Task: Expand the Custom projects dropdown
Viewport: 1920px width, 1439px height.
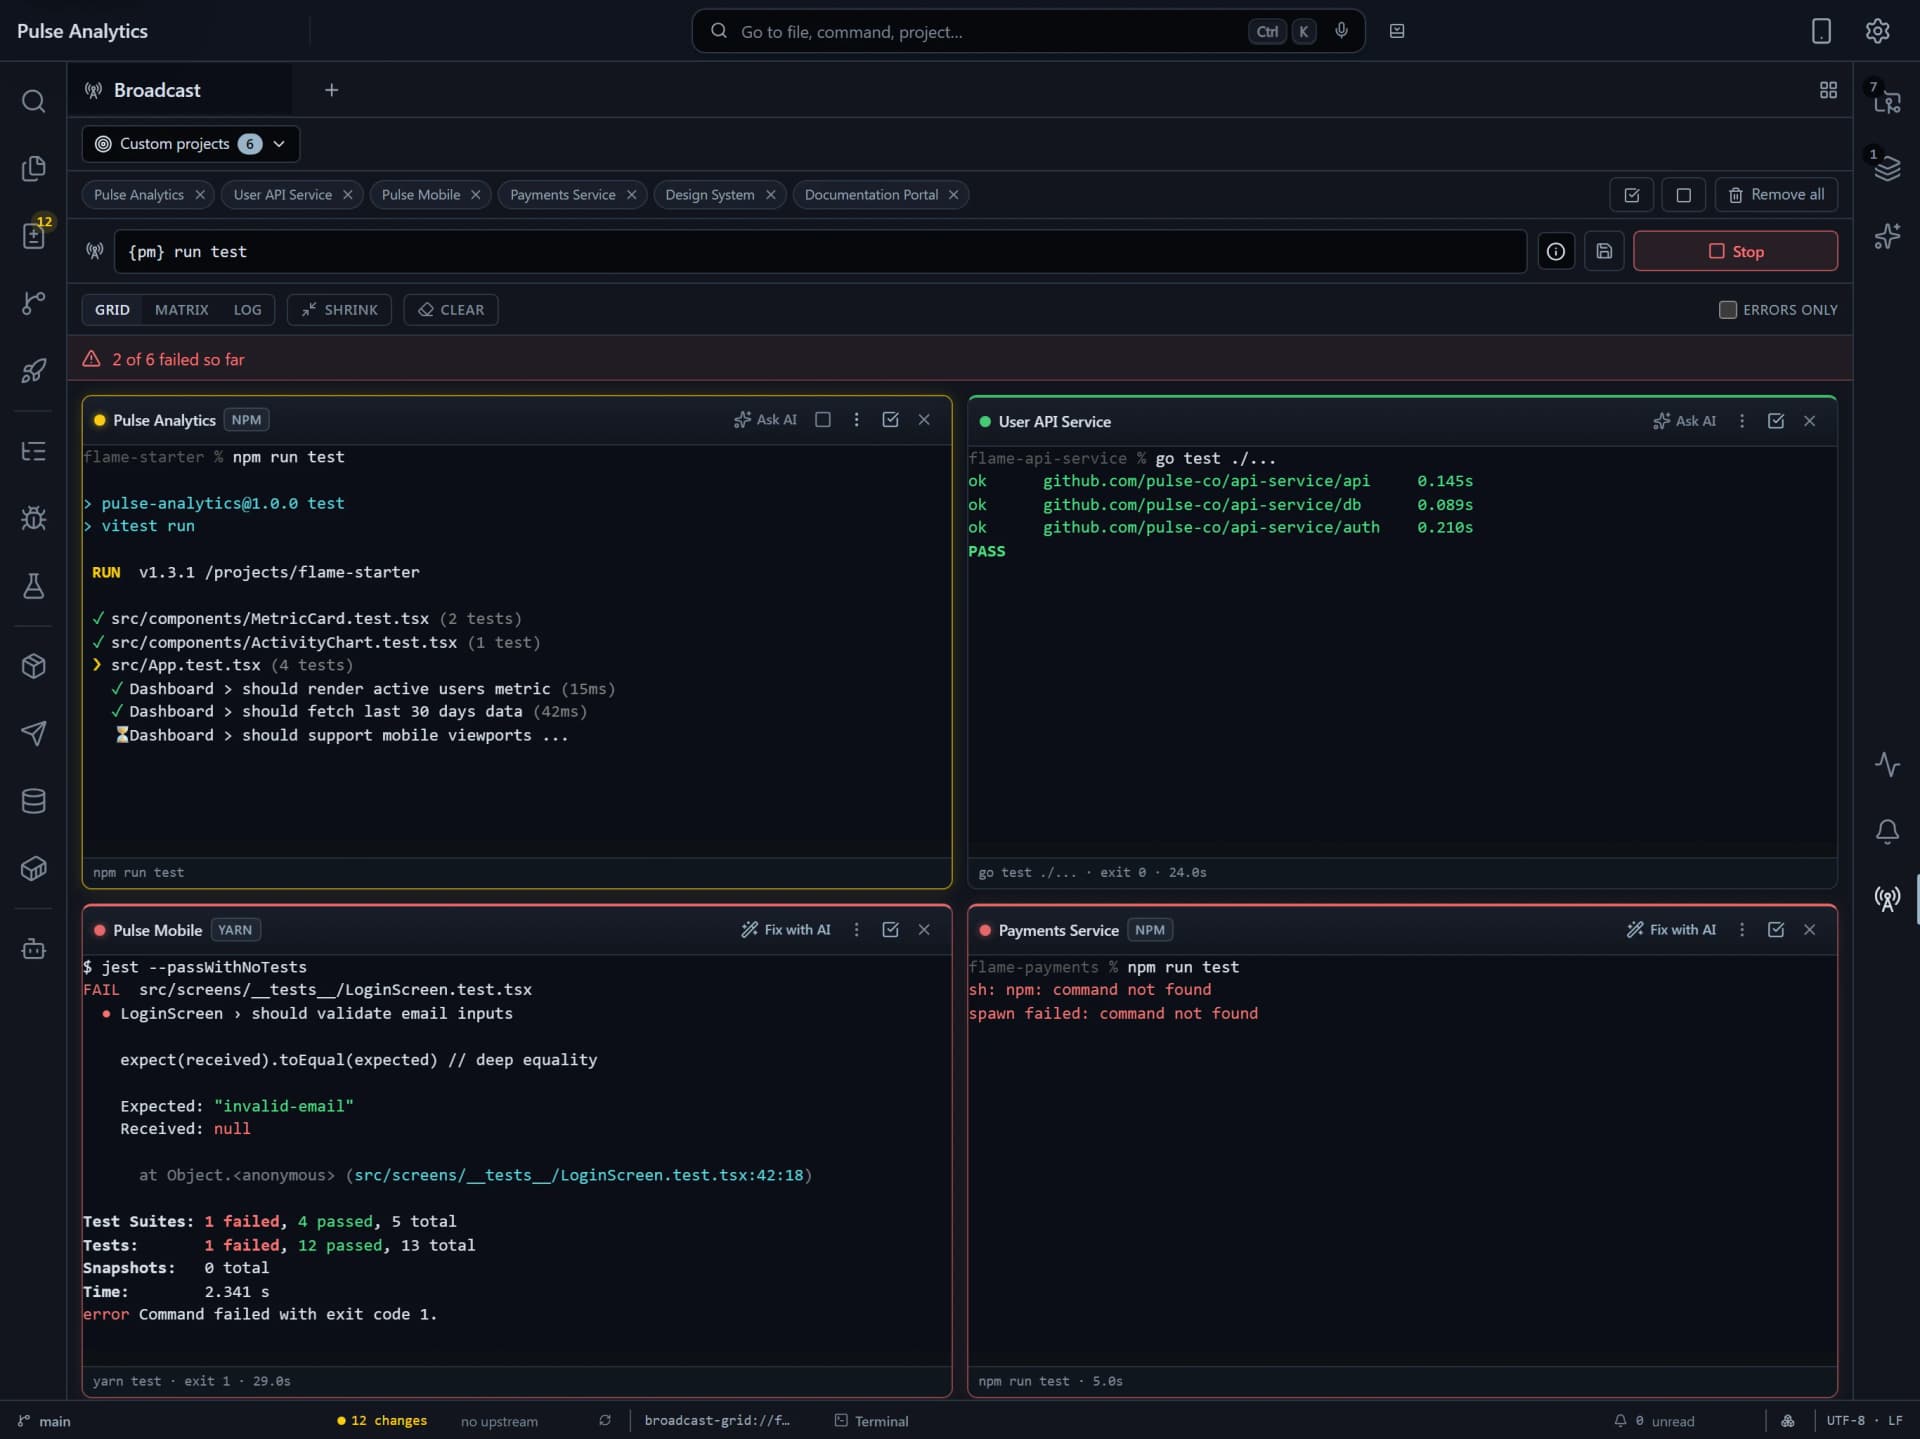Action: point(190,144)
